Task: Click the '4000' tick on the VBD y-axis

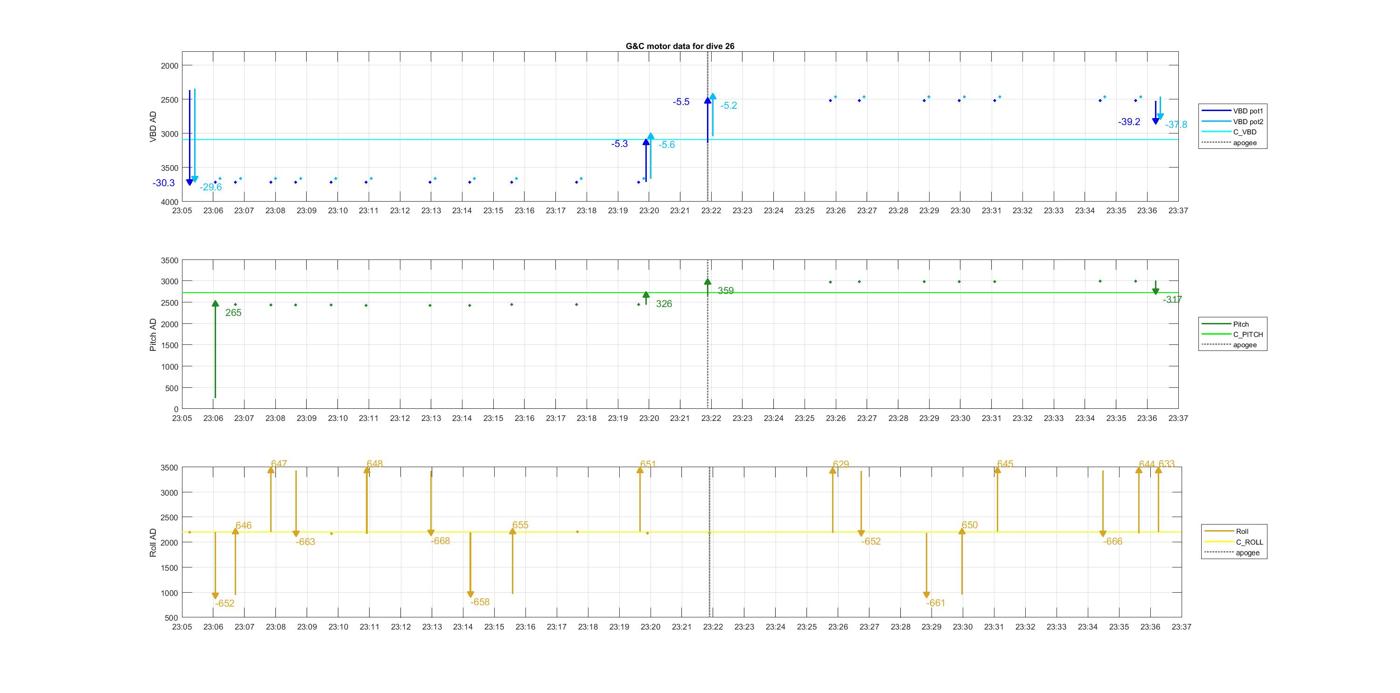Action: pos(168,202)
